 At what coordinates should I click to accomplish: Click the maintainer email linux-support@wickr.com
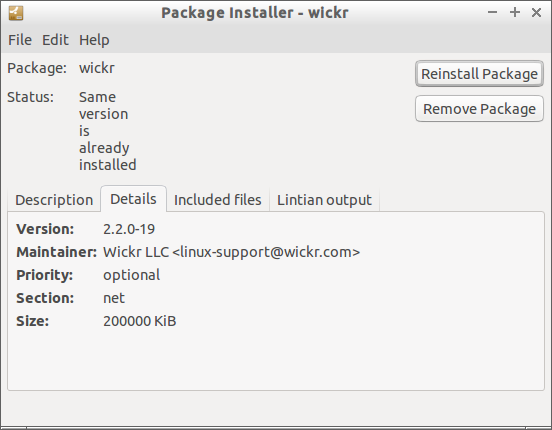[x=266, y=252]
